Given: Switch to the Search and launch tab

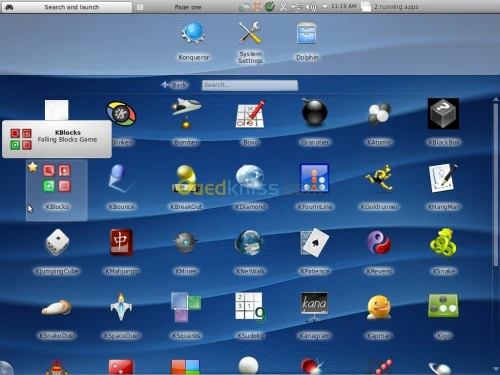Looking at the screenshot, I should tap(67, 7).
